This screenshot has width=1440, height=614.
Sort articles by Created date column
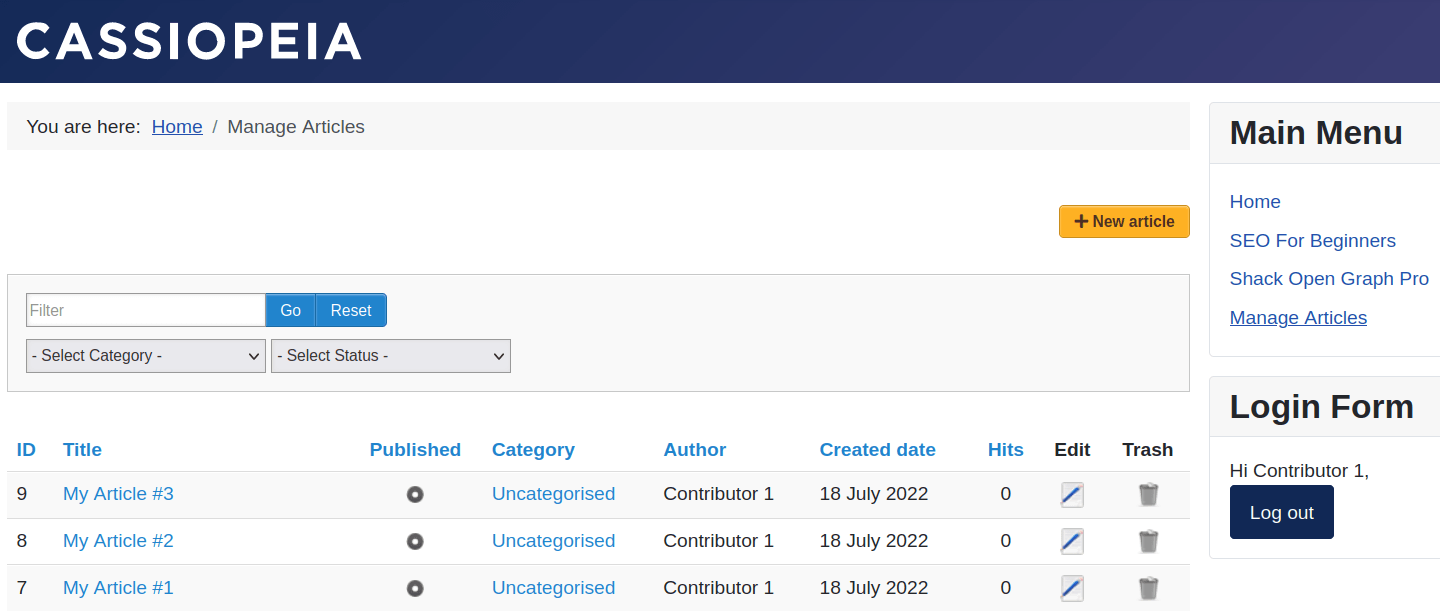pyautogui.click(x=878, y=450)
